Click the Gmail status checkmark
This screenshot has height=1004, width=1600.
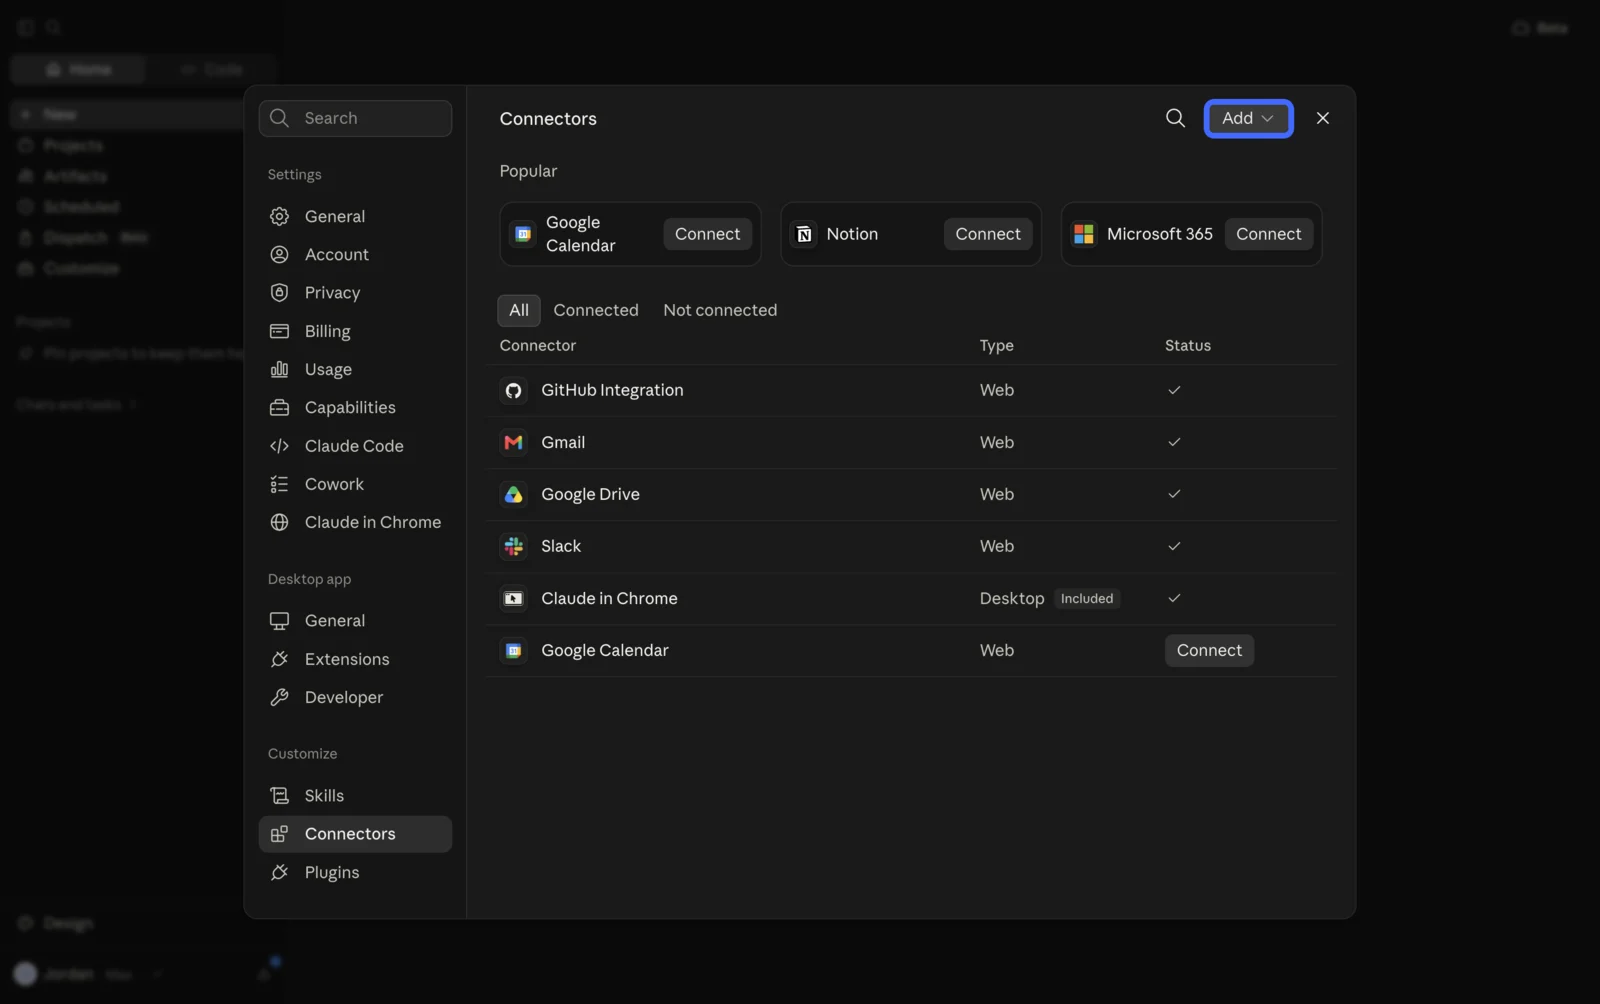[1174, 442]
